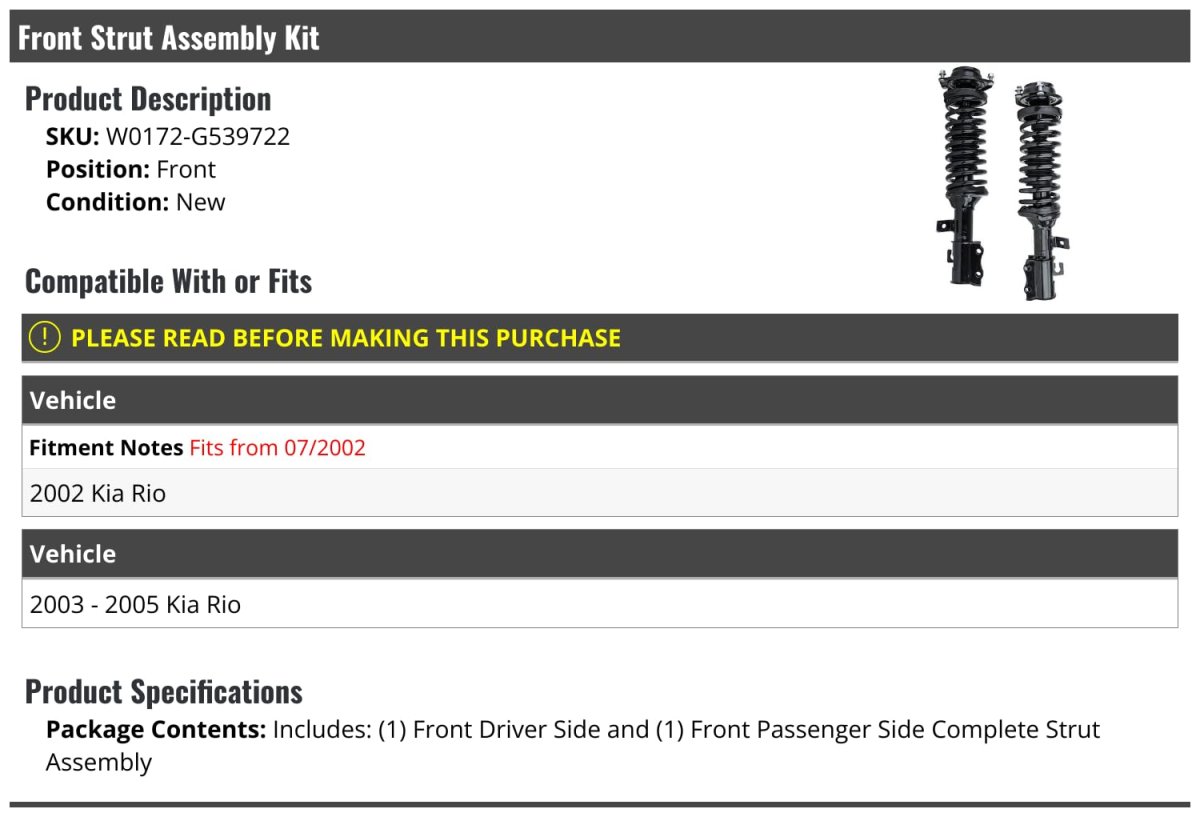This screenshot has width=1200, height=817.
Task: Click the strut assembly product image
Action: click(1003, 183)
